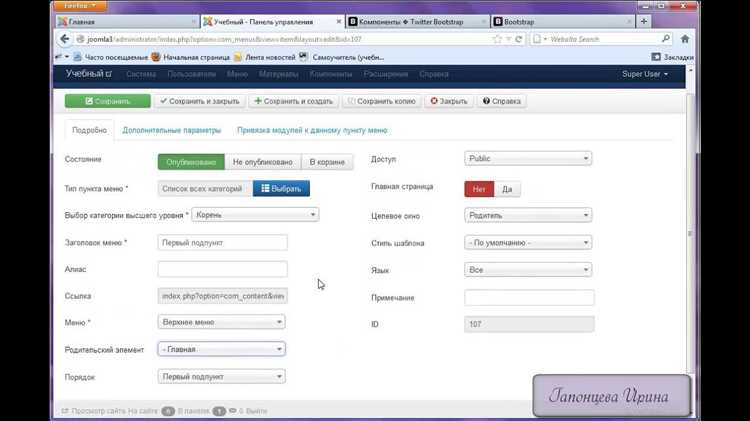Click the reload page icon
The image size is (750, 421).
pos(518,39)
